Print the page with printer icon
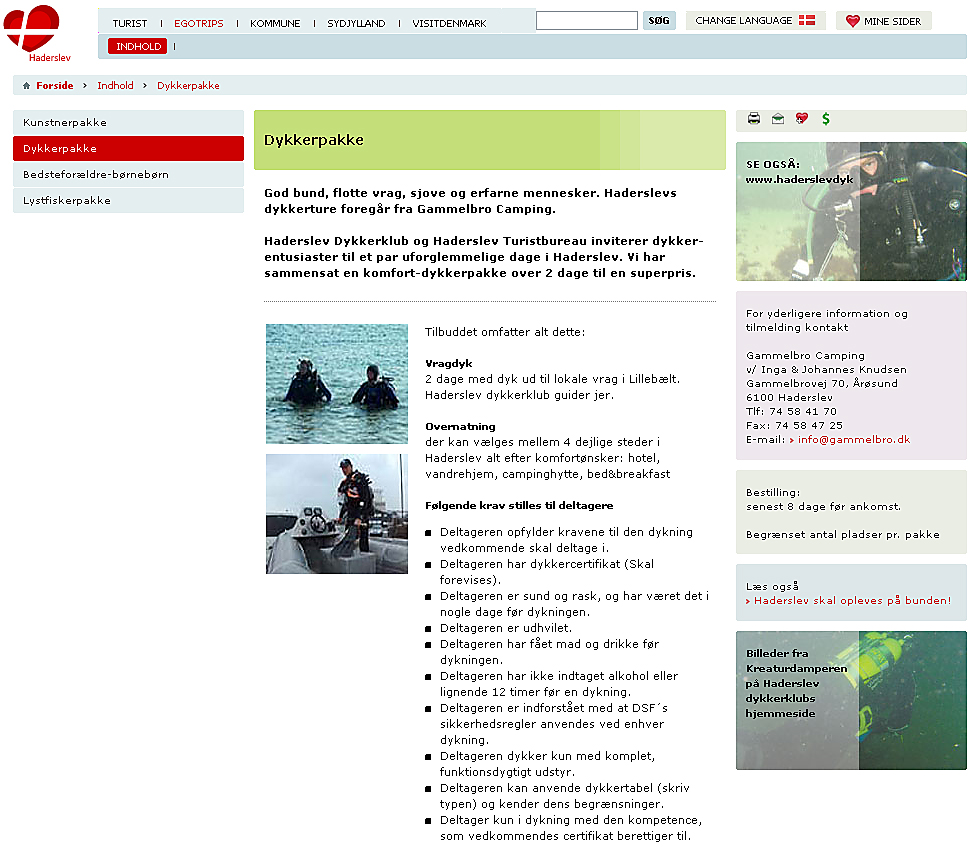Viewport: 974px width, 856px height. 753,119
